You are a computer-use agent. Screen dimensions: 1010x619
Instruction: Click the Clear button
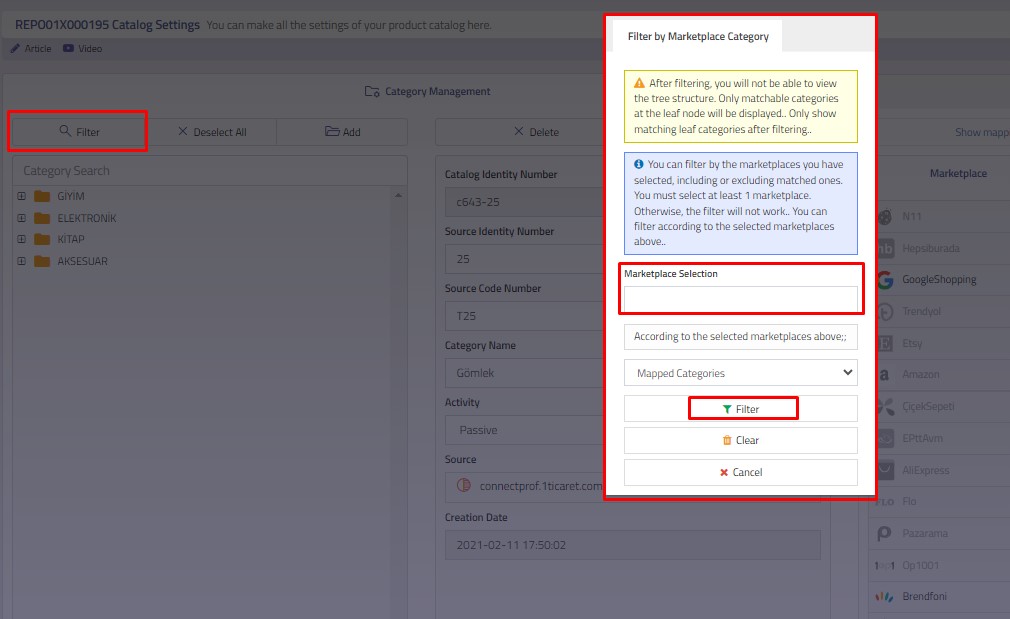point(740,440)
